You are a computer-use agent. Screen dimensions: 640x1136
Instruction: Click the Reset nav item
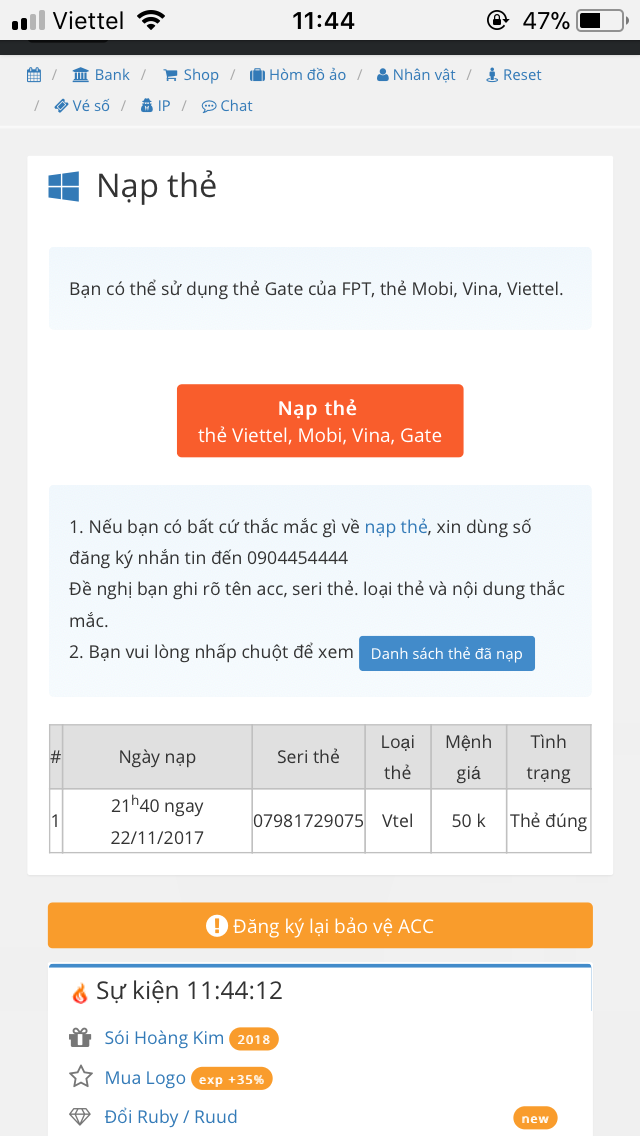click(513, 75)
